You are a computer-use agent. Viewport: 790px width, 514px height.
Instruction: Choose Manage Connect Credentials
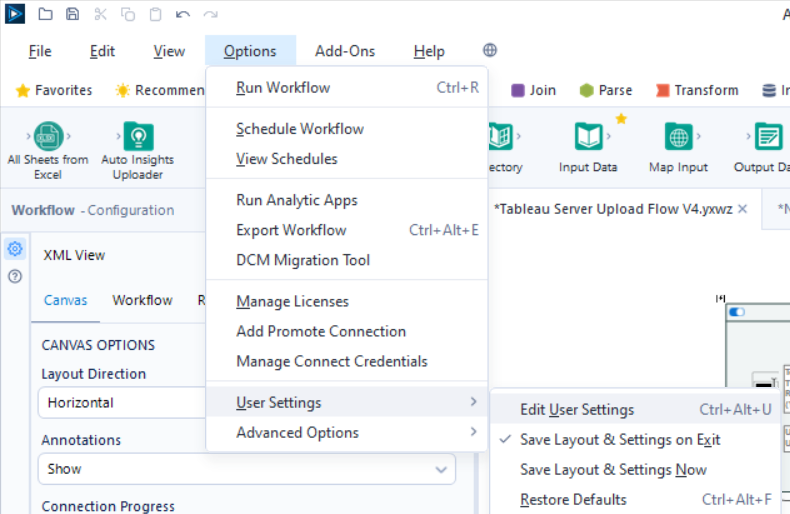point(347,361)
